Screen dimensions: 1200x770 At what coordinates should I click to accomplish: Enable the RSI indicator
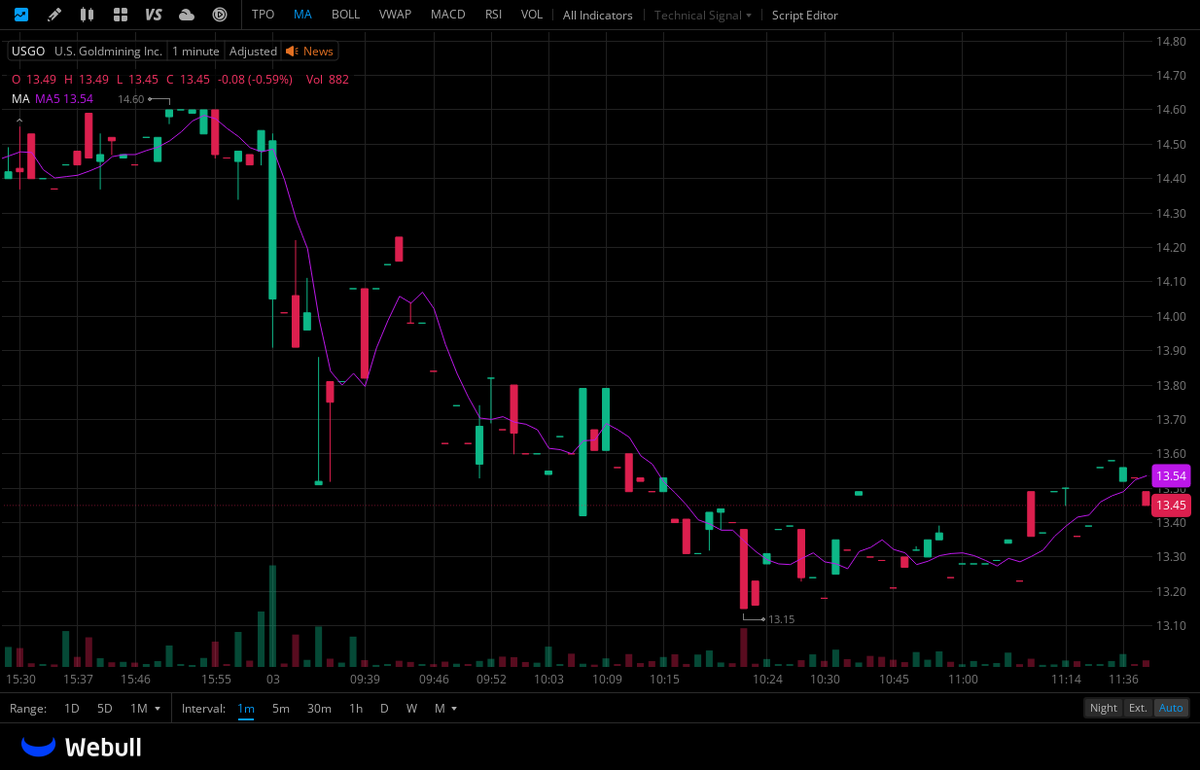point(494,15)
